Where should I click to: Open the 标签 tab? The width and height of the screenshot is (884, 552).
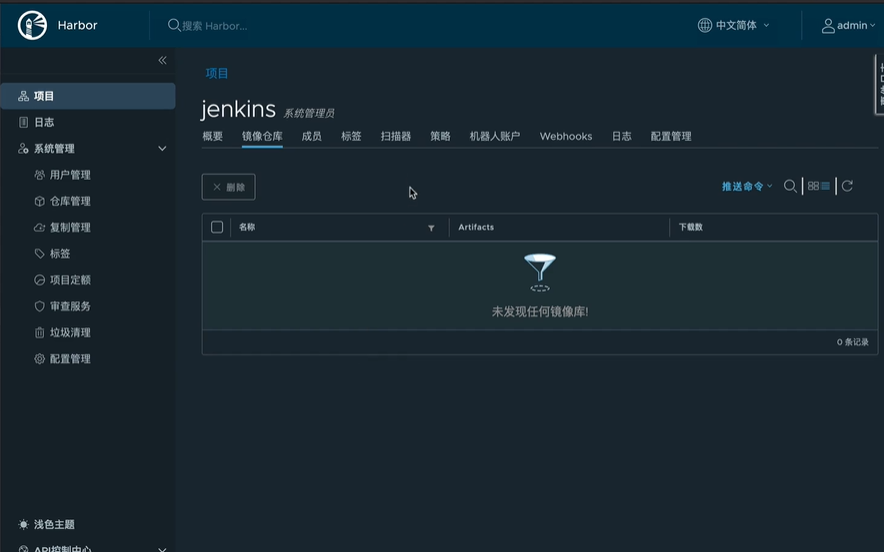click(x=351, y=136)
